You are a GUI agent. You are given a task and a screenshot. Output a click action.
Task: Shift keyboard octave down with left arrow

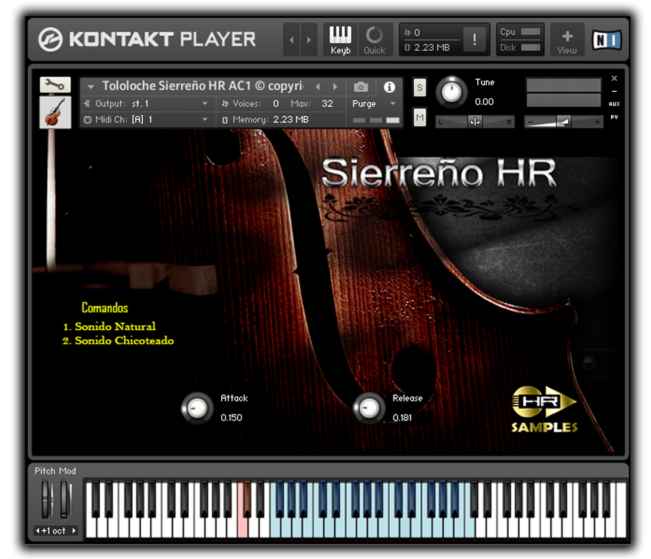38,531
